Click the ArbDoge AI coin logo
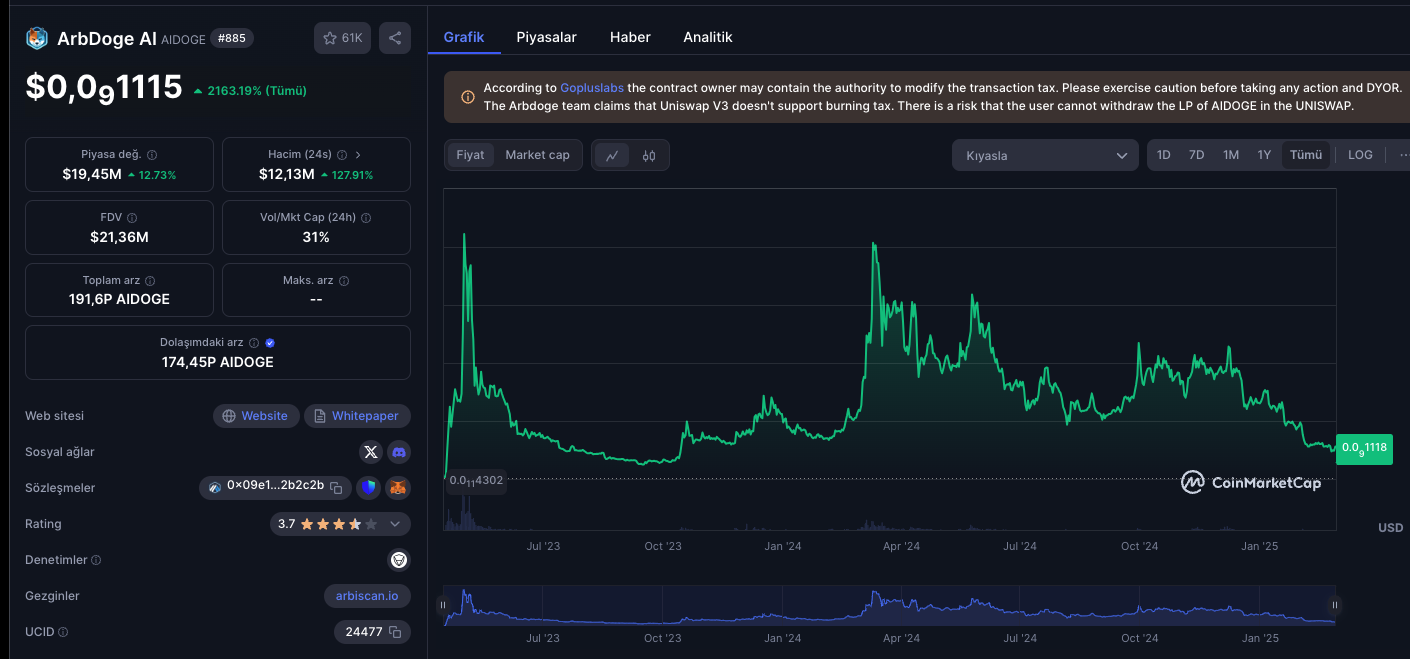Viewport: 1410px width, 659px height. pyautogui.click(x=37, y=38)
